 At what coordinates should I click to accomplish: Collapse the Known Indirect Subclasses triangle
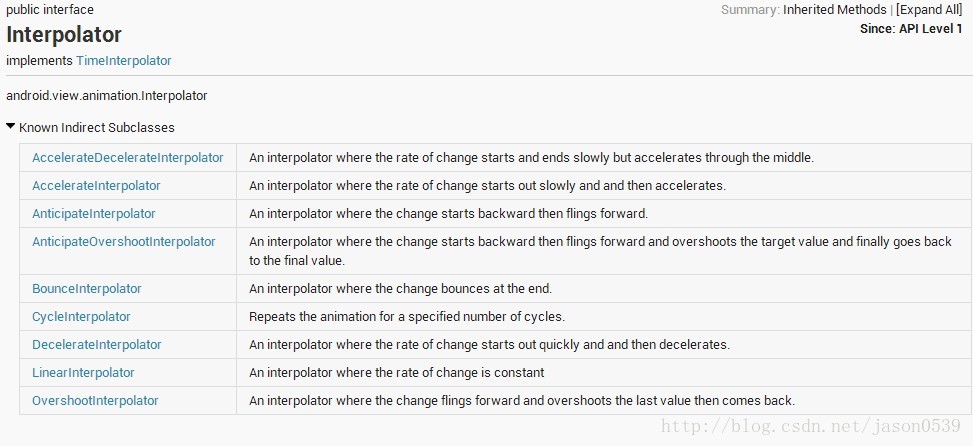tap(11, 127)
